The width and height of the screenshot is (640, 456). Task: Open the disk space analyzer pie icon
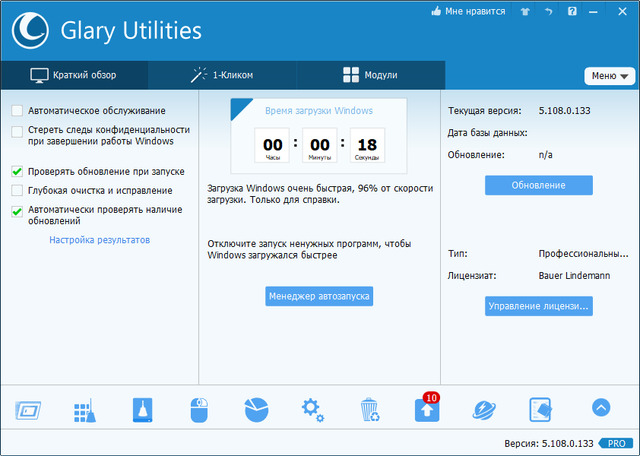point(256,410)
